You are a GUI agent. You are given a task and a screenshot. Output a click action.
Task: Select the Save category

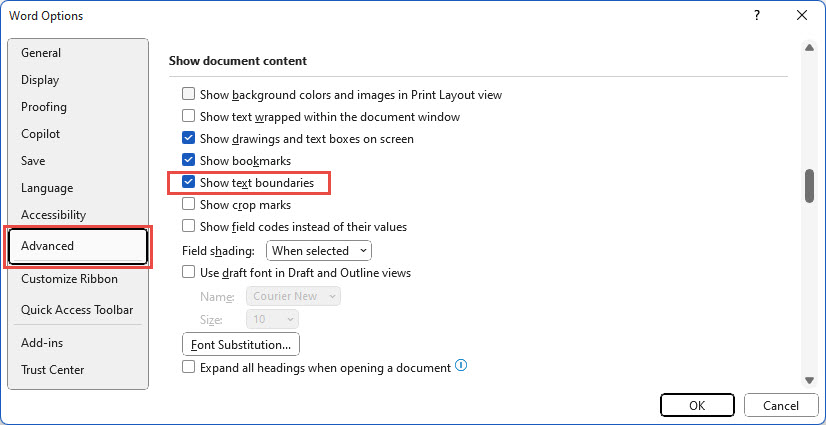click(78, 161)
